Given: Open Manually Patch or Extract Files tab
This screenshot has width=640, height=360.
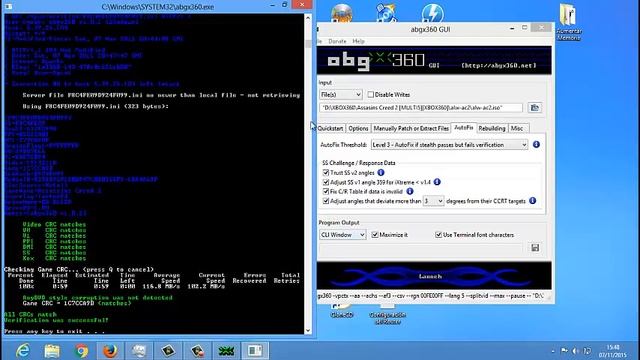Looking at the screenshot, I should [x=411, y=128].
